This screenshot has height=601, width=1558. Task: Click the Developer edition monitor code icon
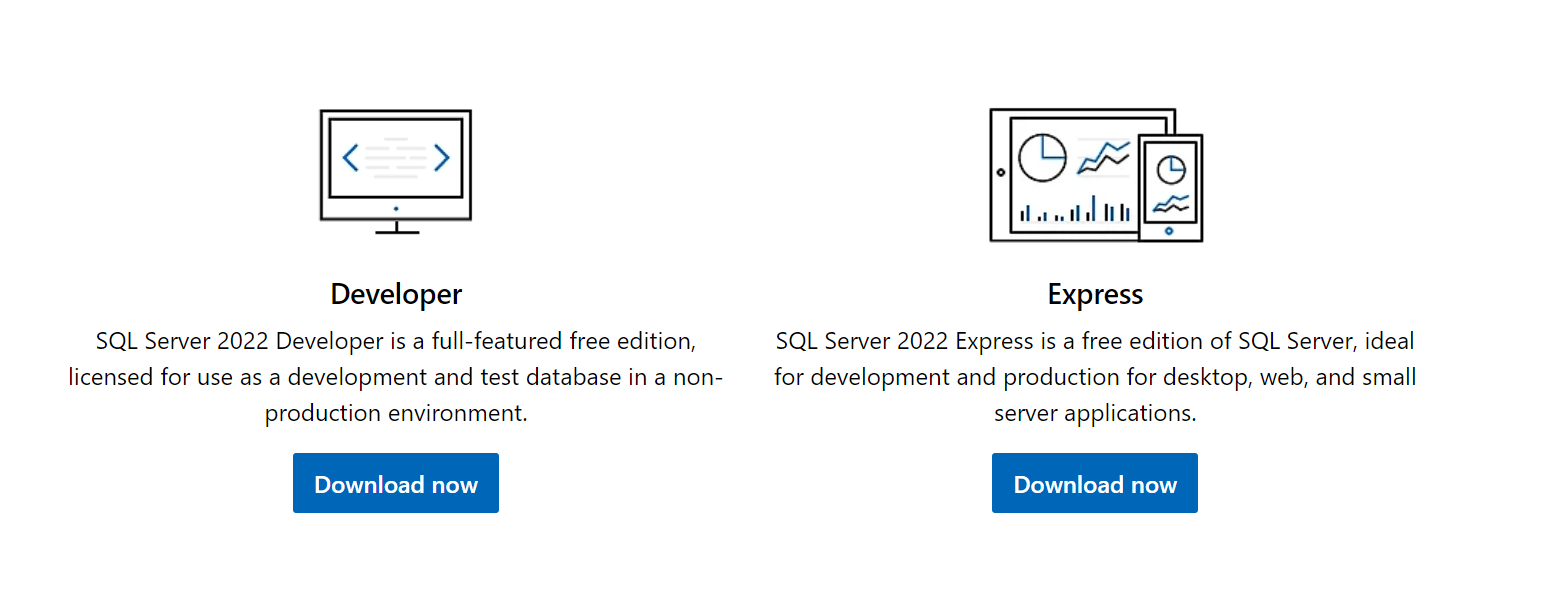pos(396,171)
